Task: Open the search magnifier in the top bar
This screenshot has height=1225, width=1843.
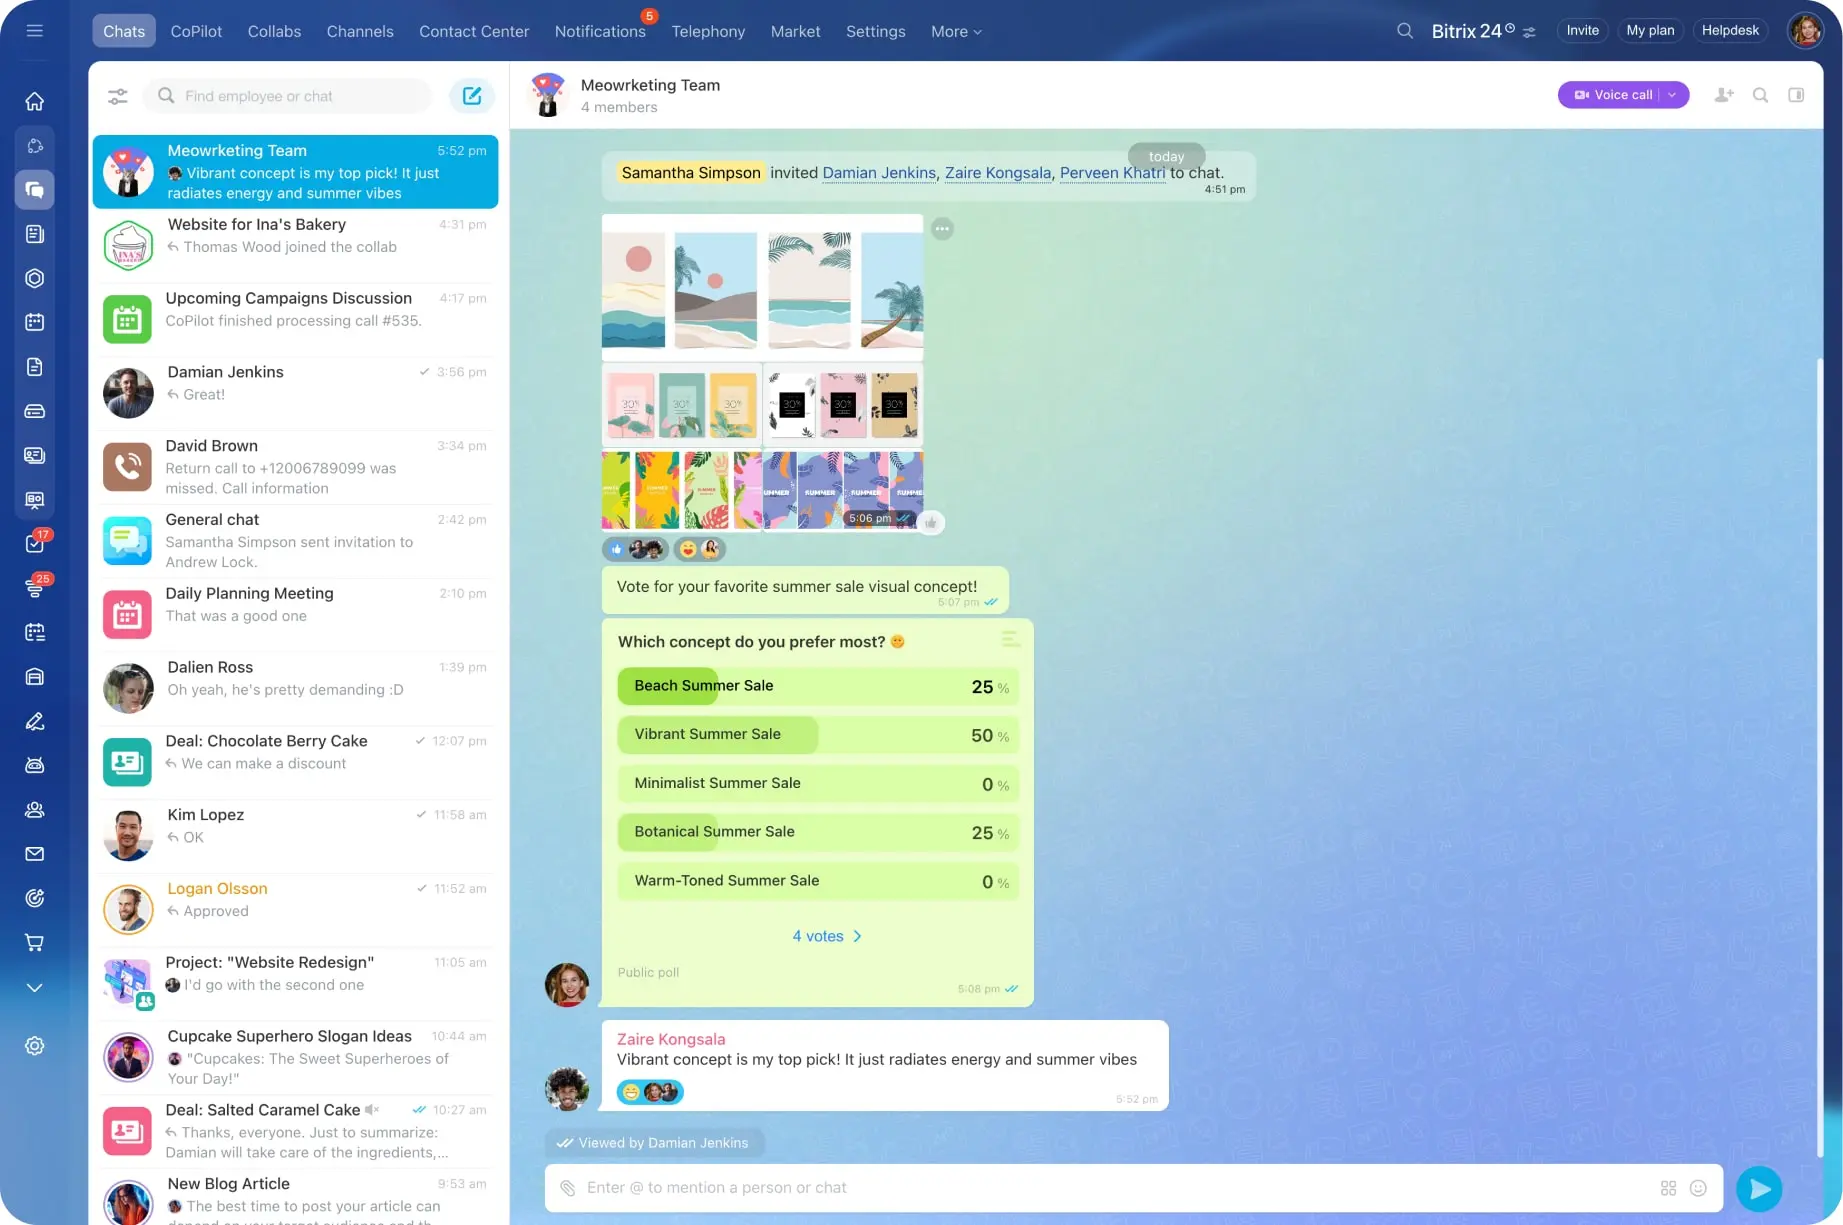Action: tap(1404, 30)
